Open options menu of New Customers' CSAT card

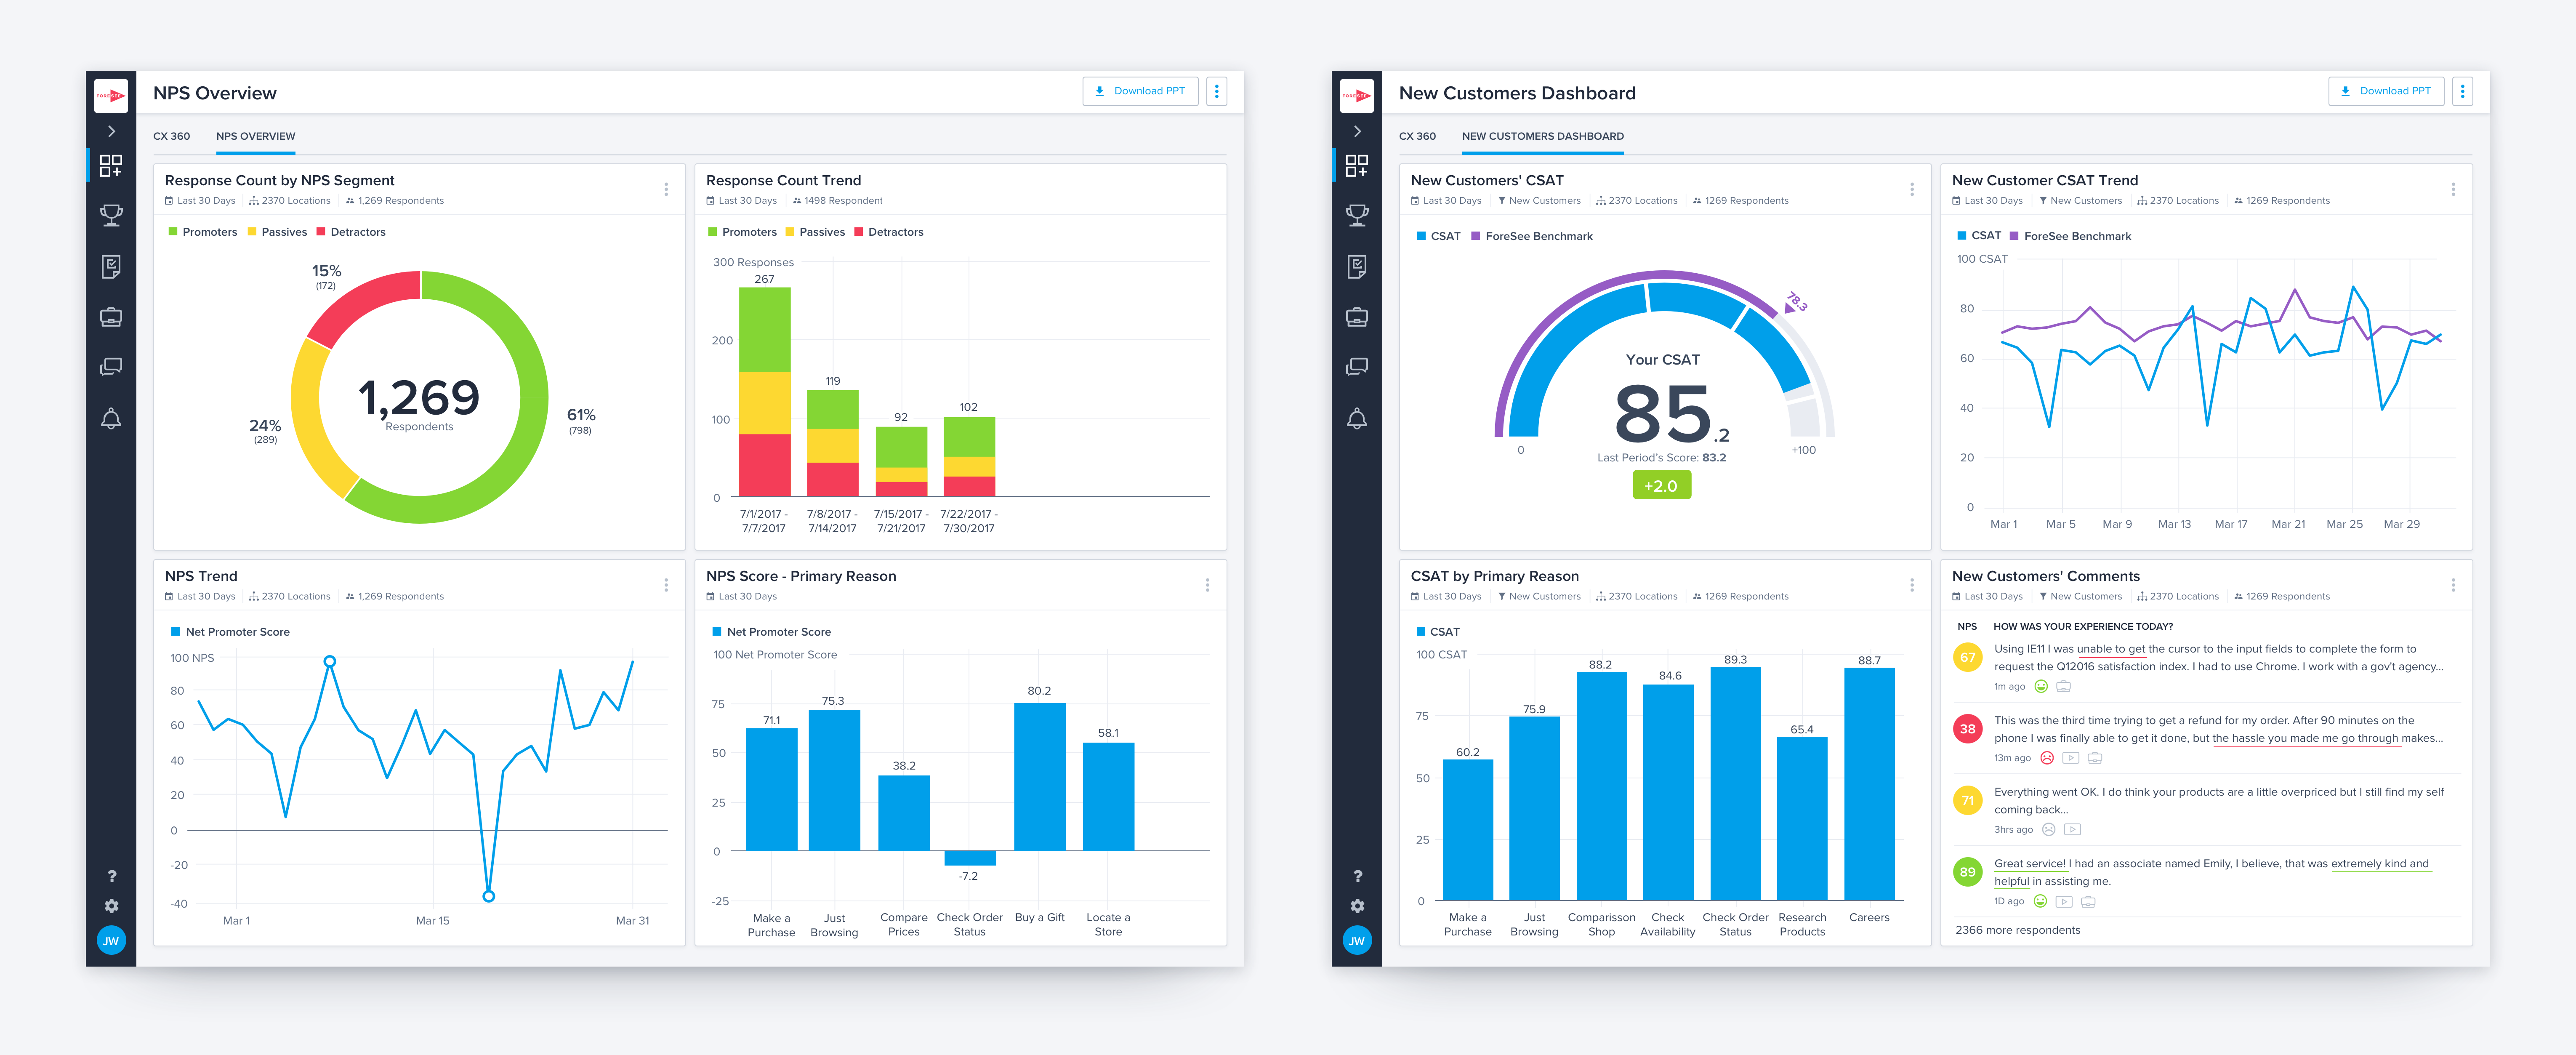1912,189
